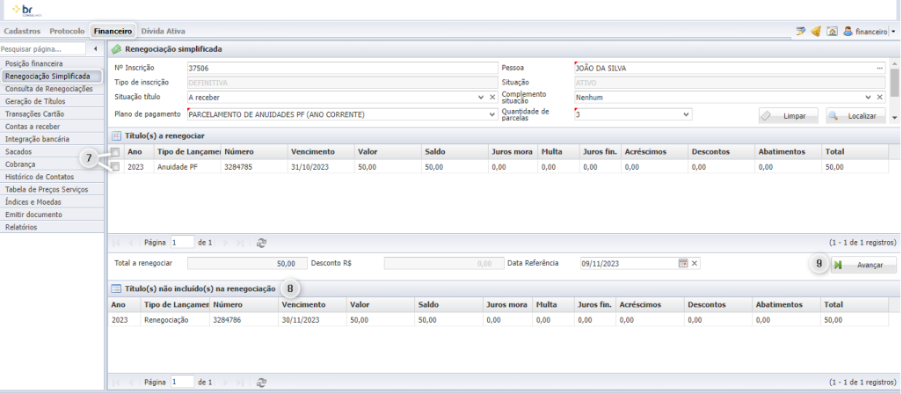Image resolution: width=901 pixels, height=394 pixels.
Task: Click the financeiro user avatar icon
Action: click(x=848, y=32)
